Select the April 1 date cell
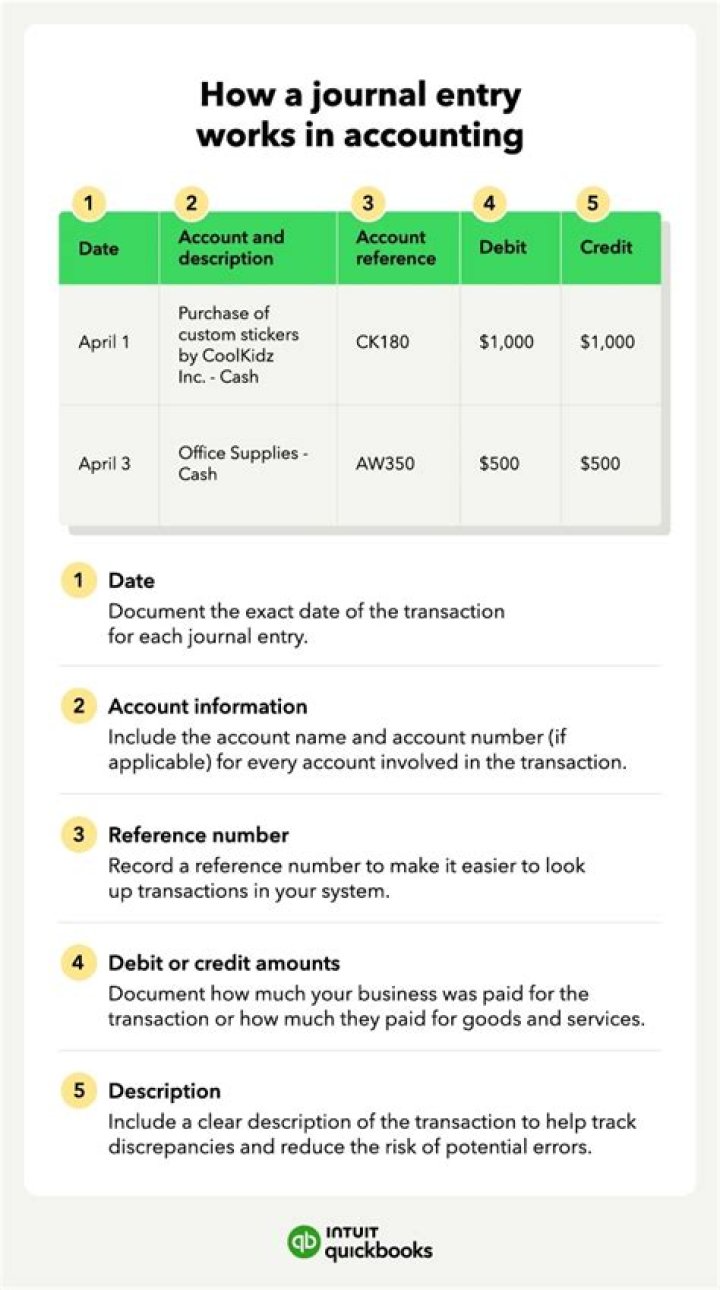The height and width of the screenshot is (1290, 720). [x=104, y=342]
